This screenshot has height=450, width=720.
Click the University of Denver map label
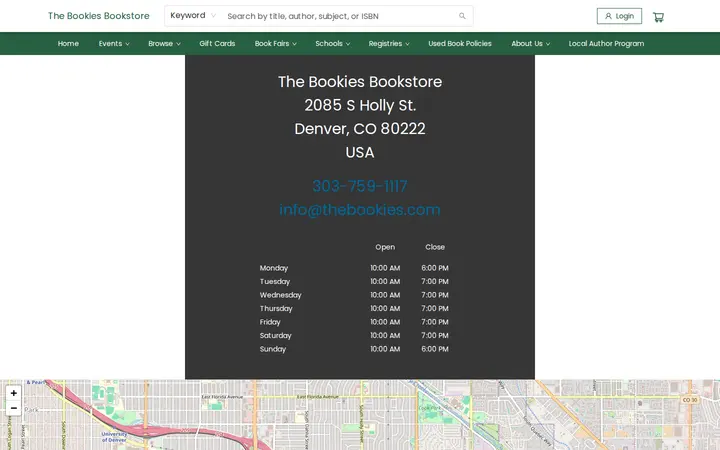(x=114, y=437)
